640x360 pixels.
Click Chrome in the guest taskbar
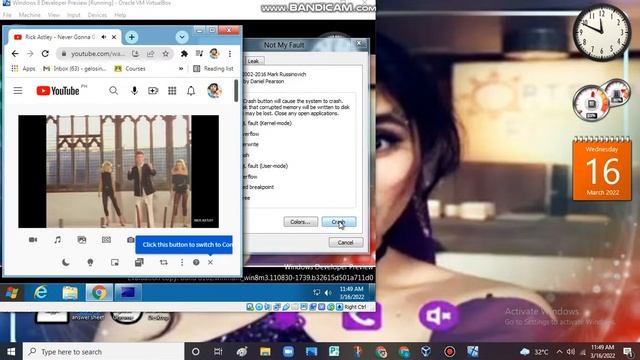99,293
